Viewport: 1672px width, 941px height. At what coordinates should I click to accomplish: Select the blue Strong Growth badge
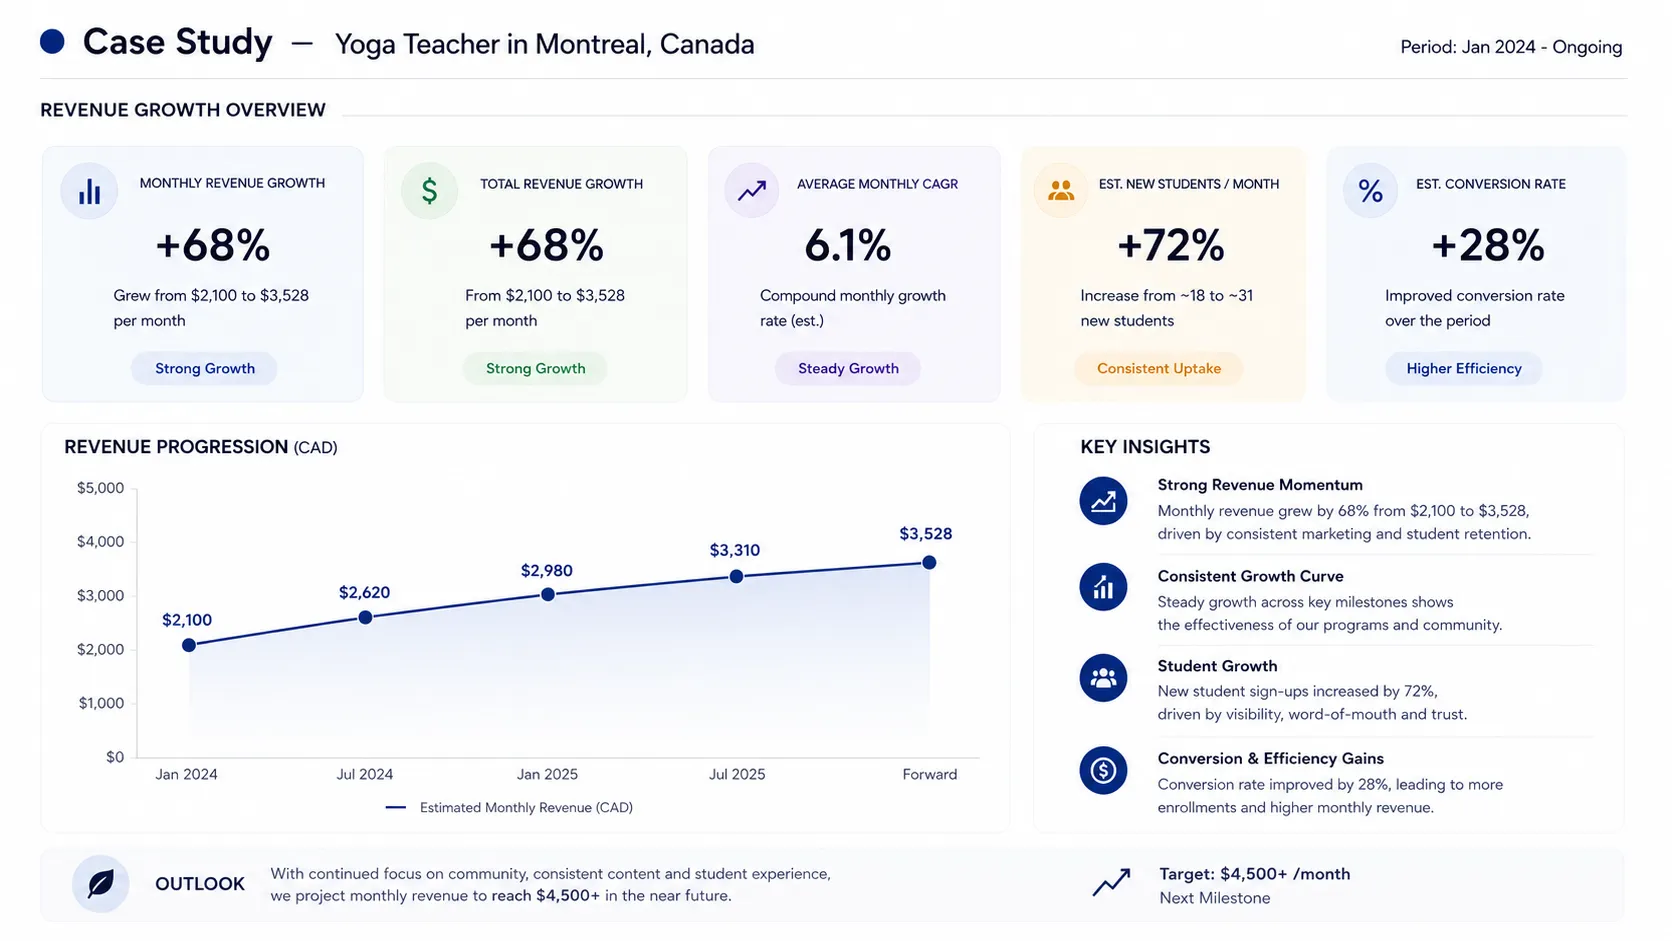[204, 368]
